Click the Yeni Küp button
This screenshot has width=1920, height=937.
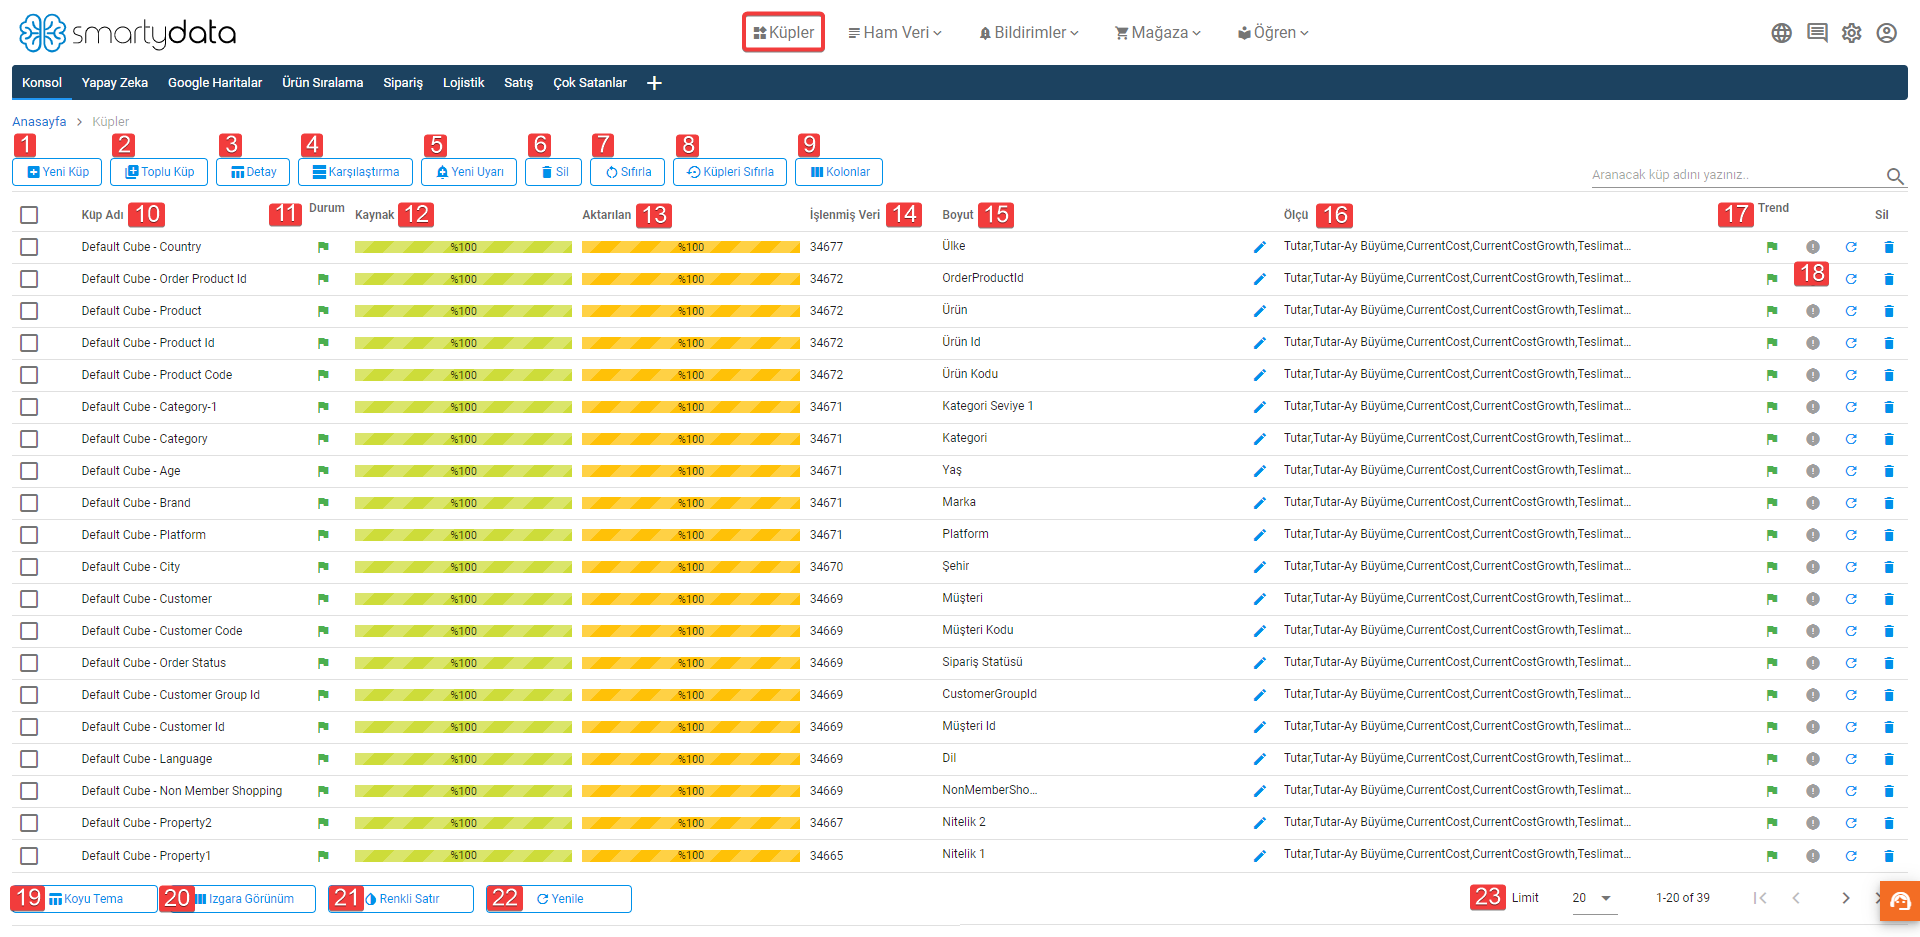[x=57, y=172]
